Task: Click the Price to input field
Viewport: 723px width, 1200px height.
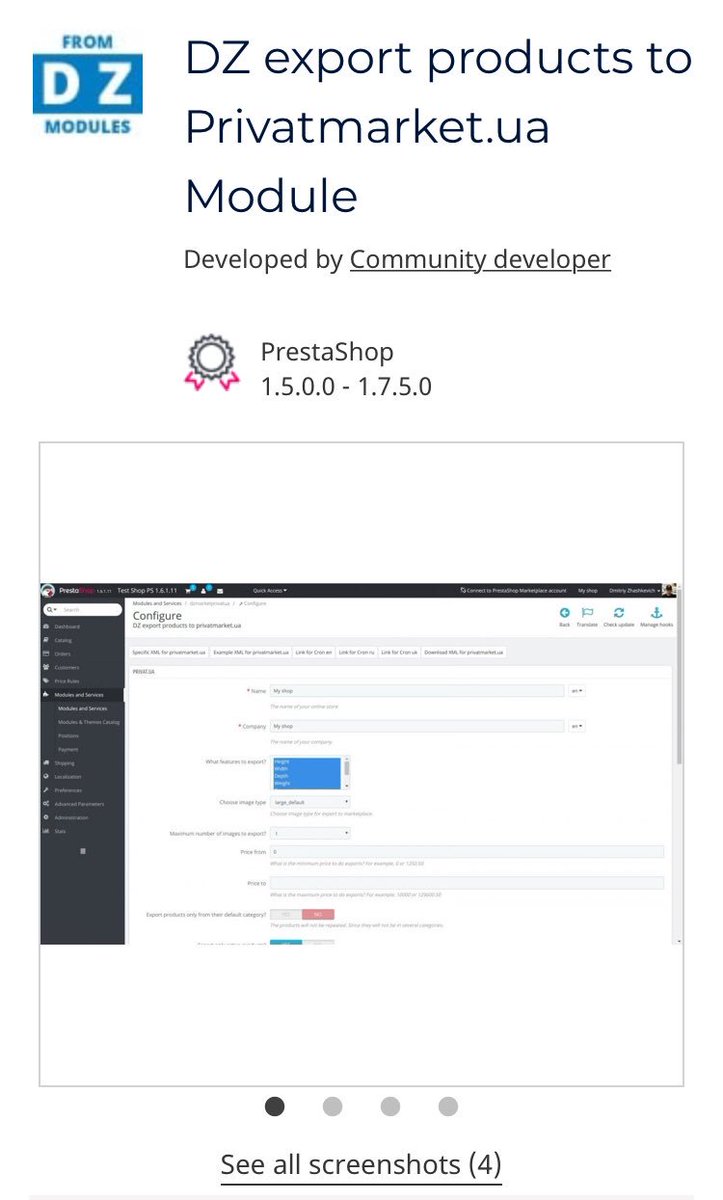Action: coord(467,883)
